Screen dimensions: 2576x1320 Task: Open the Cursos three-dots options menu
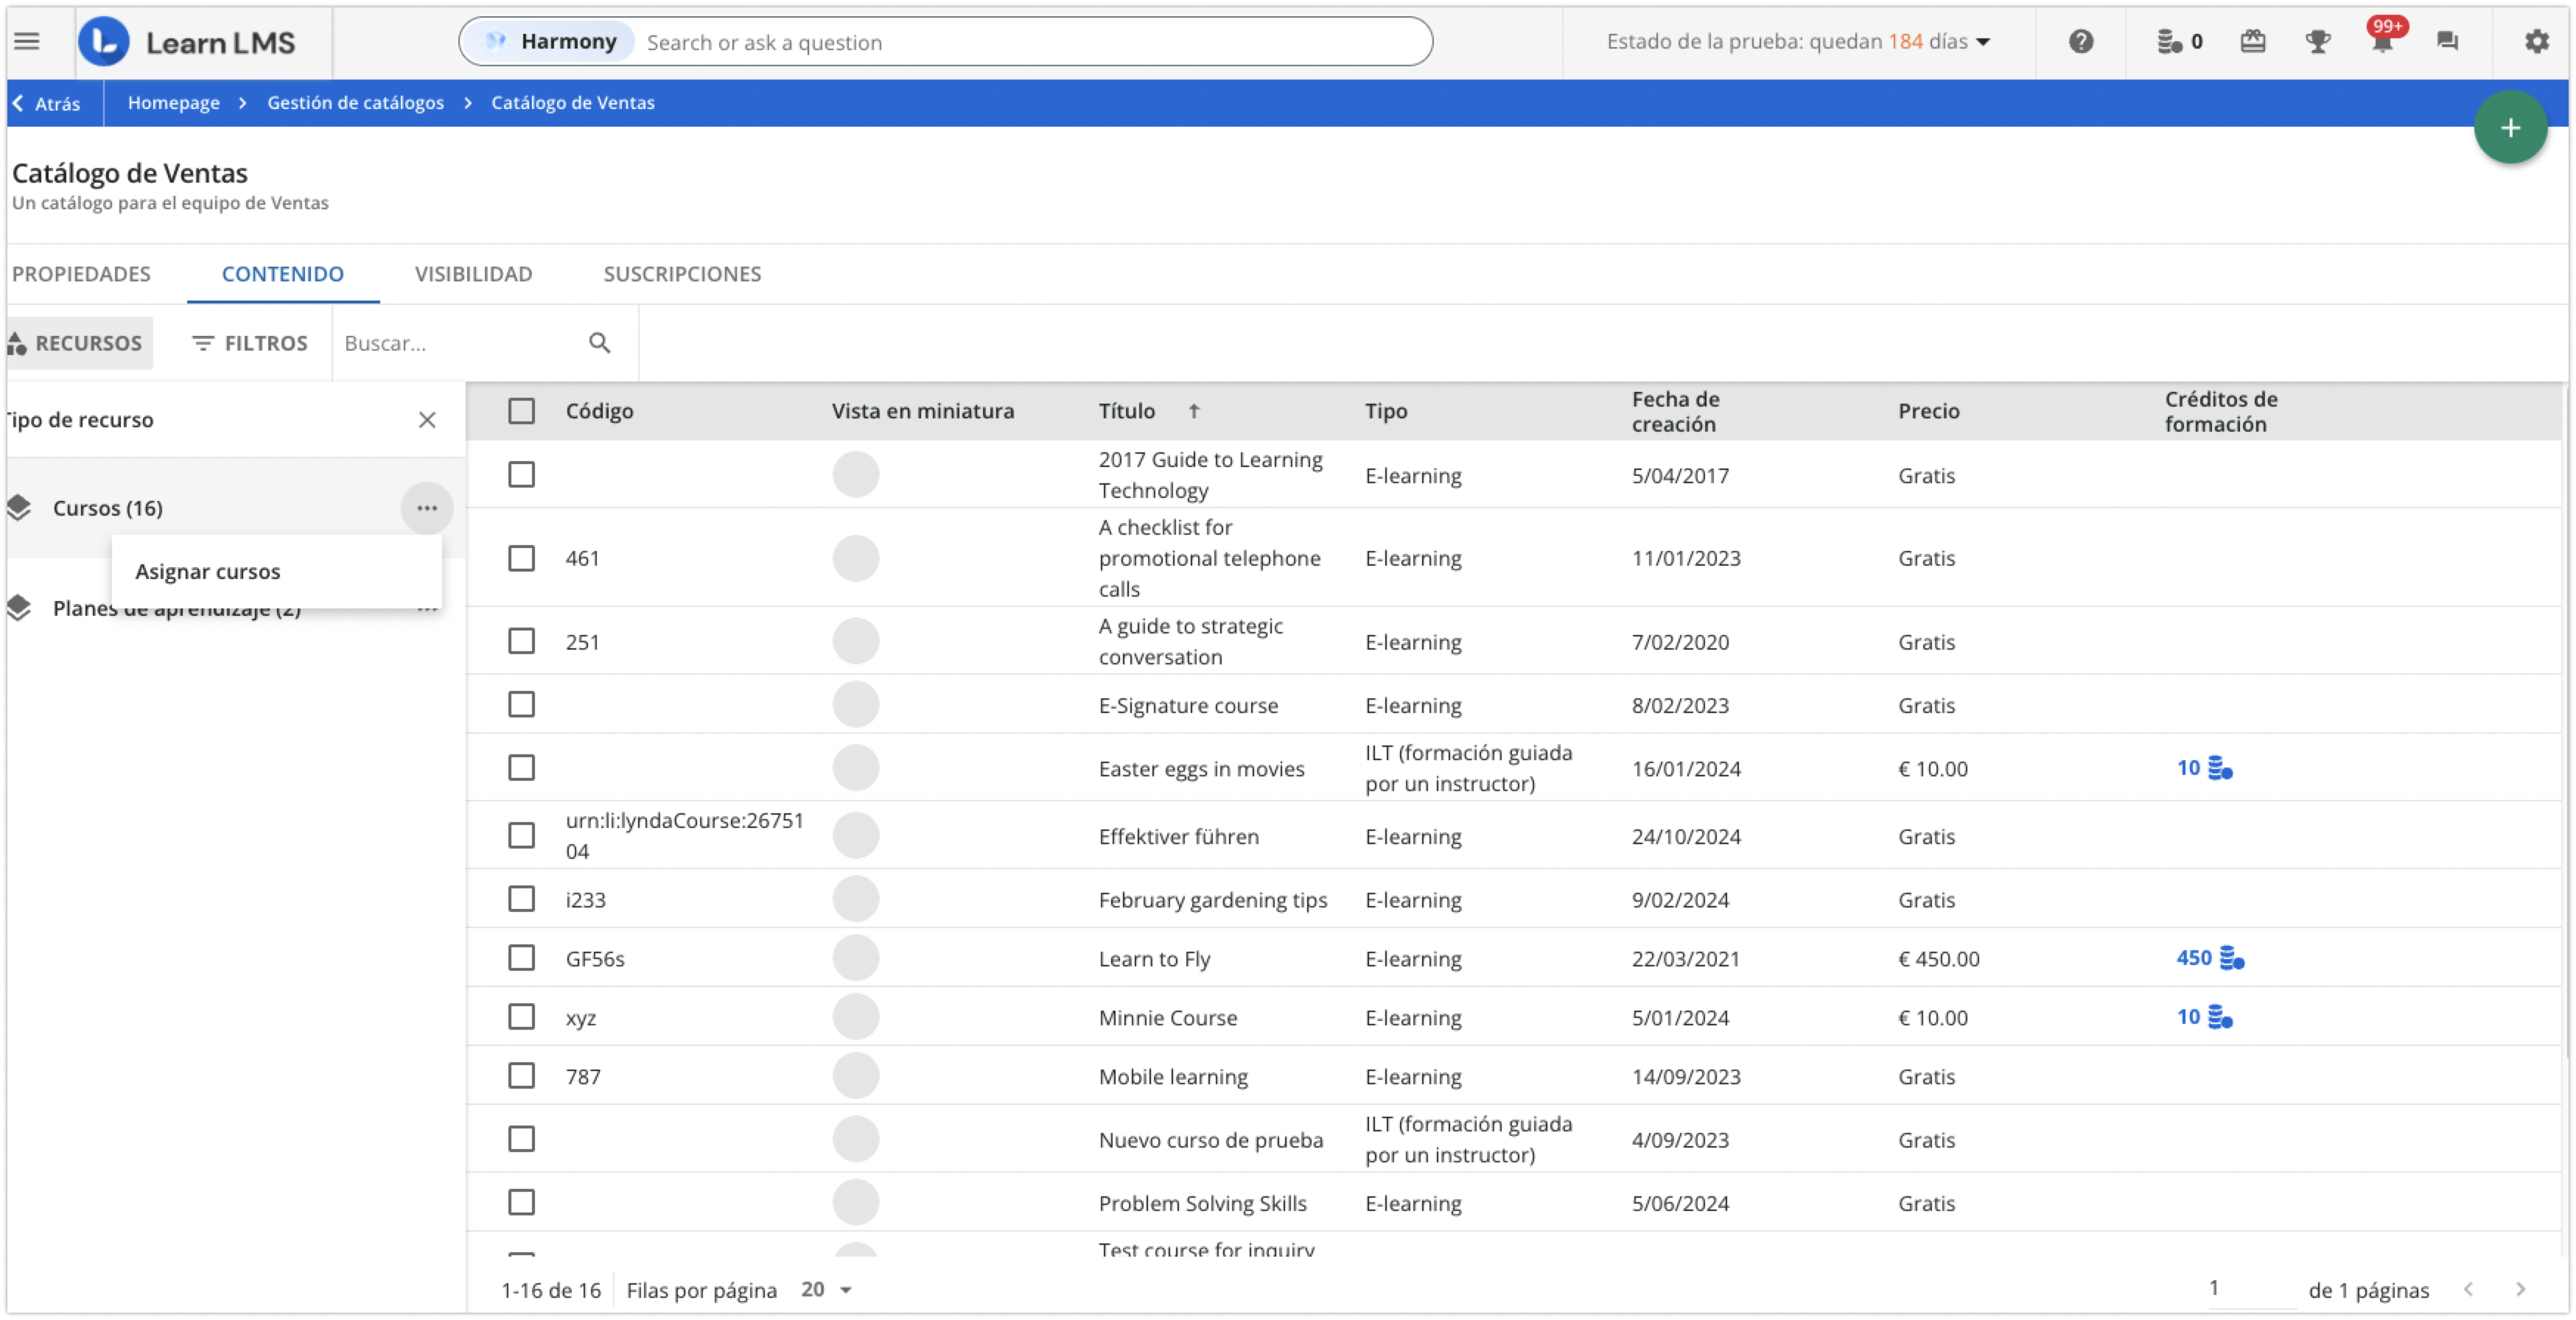pos(427,508)
